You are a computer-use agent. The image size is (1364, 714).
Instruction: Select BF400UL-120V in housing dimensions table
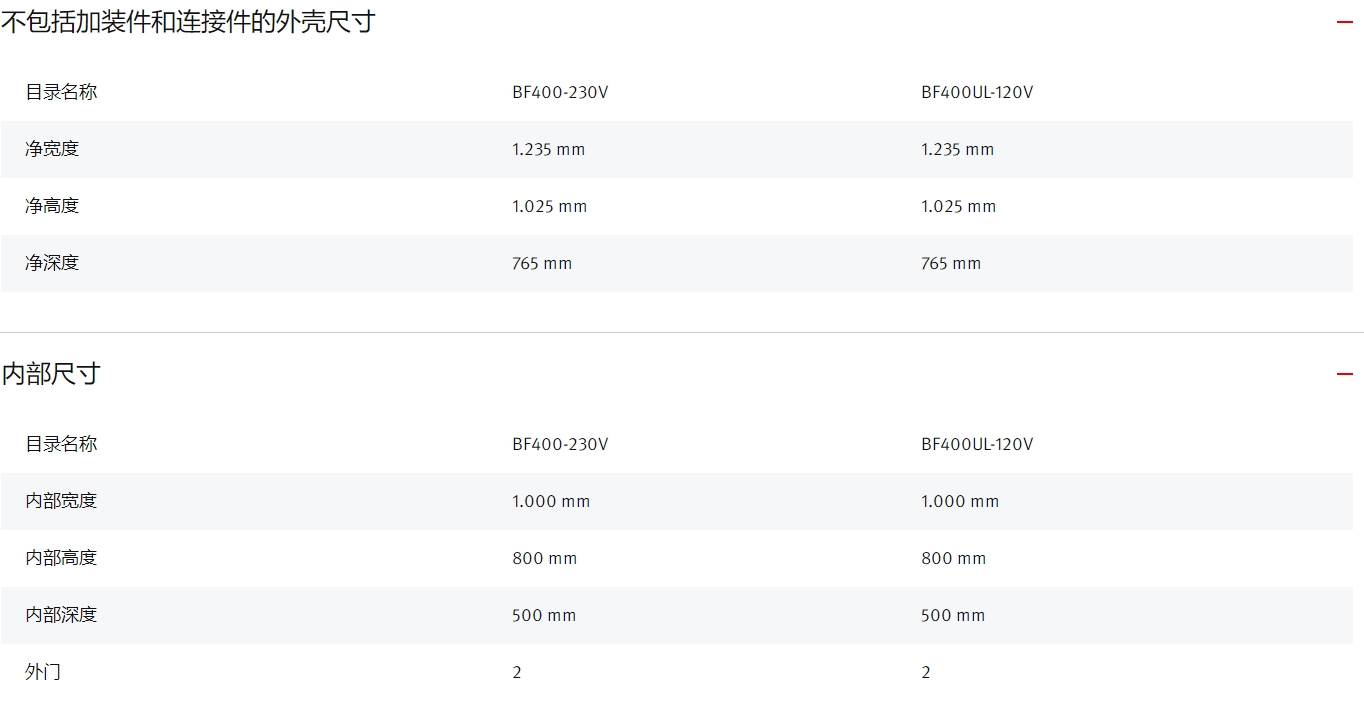pyautogui.click(x=977, y=93)
